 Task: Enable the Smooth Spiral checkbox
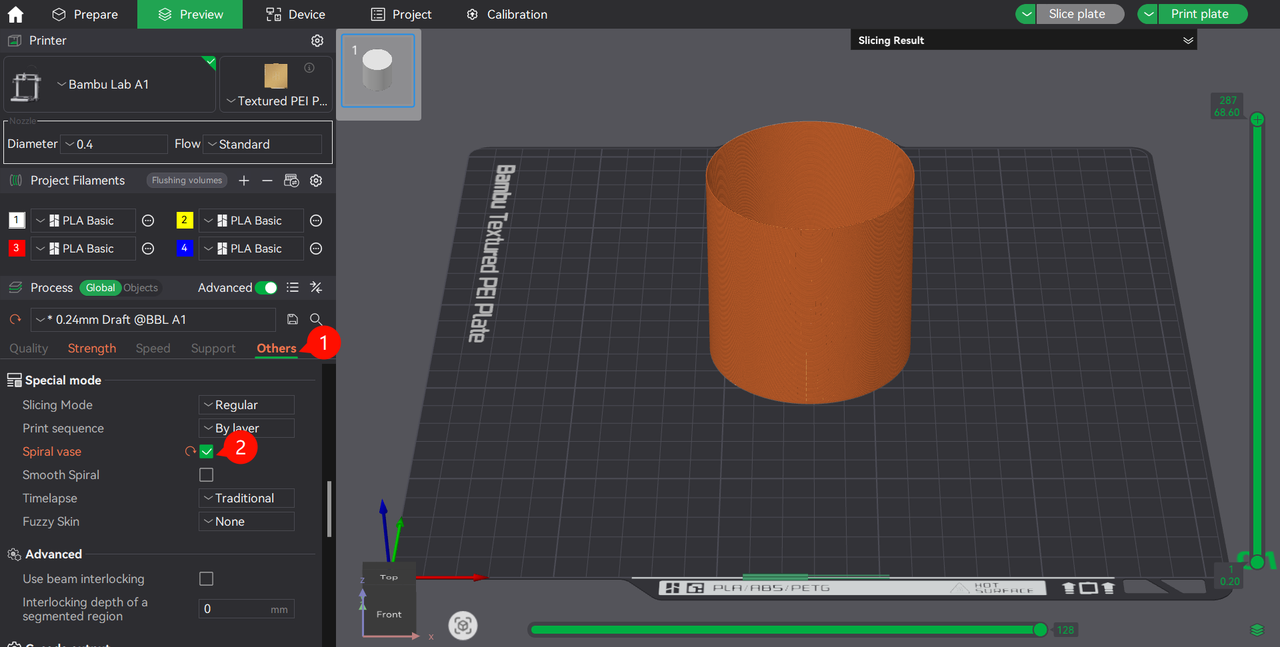[206, 475]
